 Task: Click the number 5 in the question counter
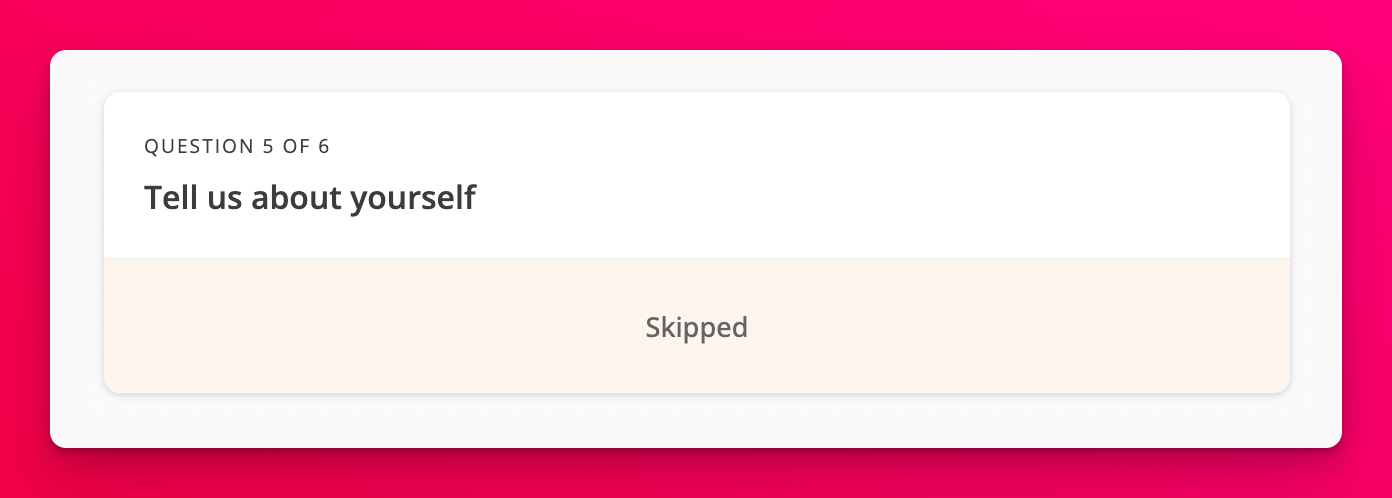coord(268,146)
